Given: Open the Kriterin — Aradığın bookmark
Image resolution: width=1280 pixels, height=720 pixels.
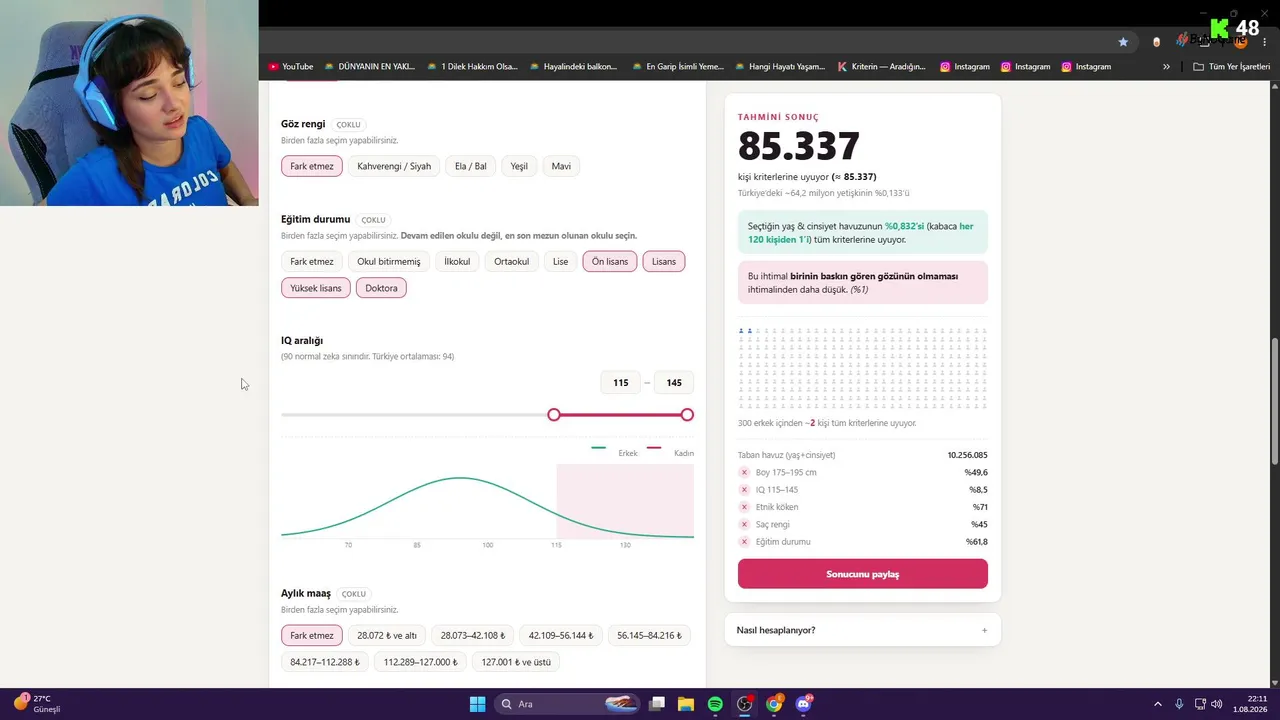Looking at the screenshot, I should [882, 67].
